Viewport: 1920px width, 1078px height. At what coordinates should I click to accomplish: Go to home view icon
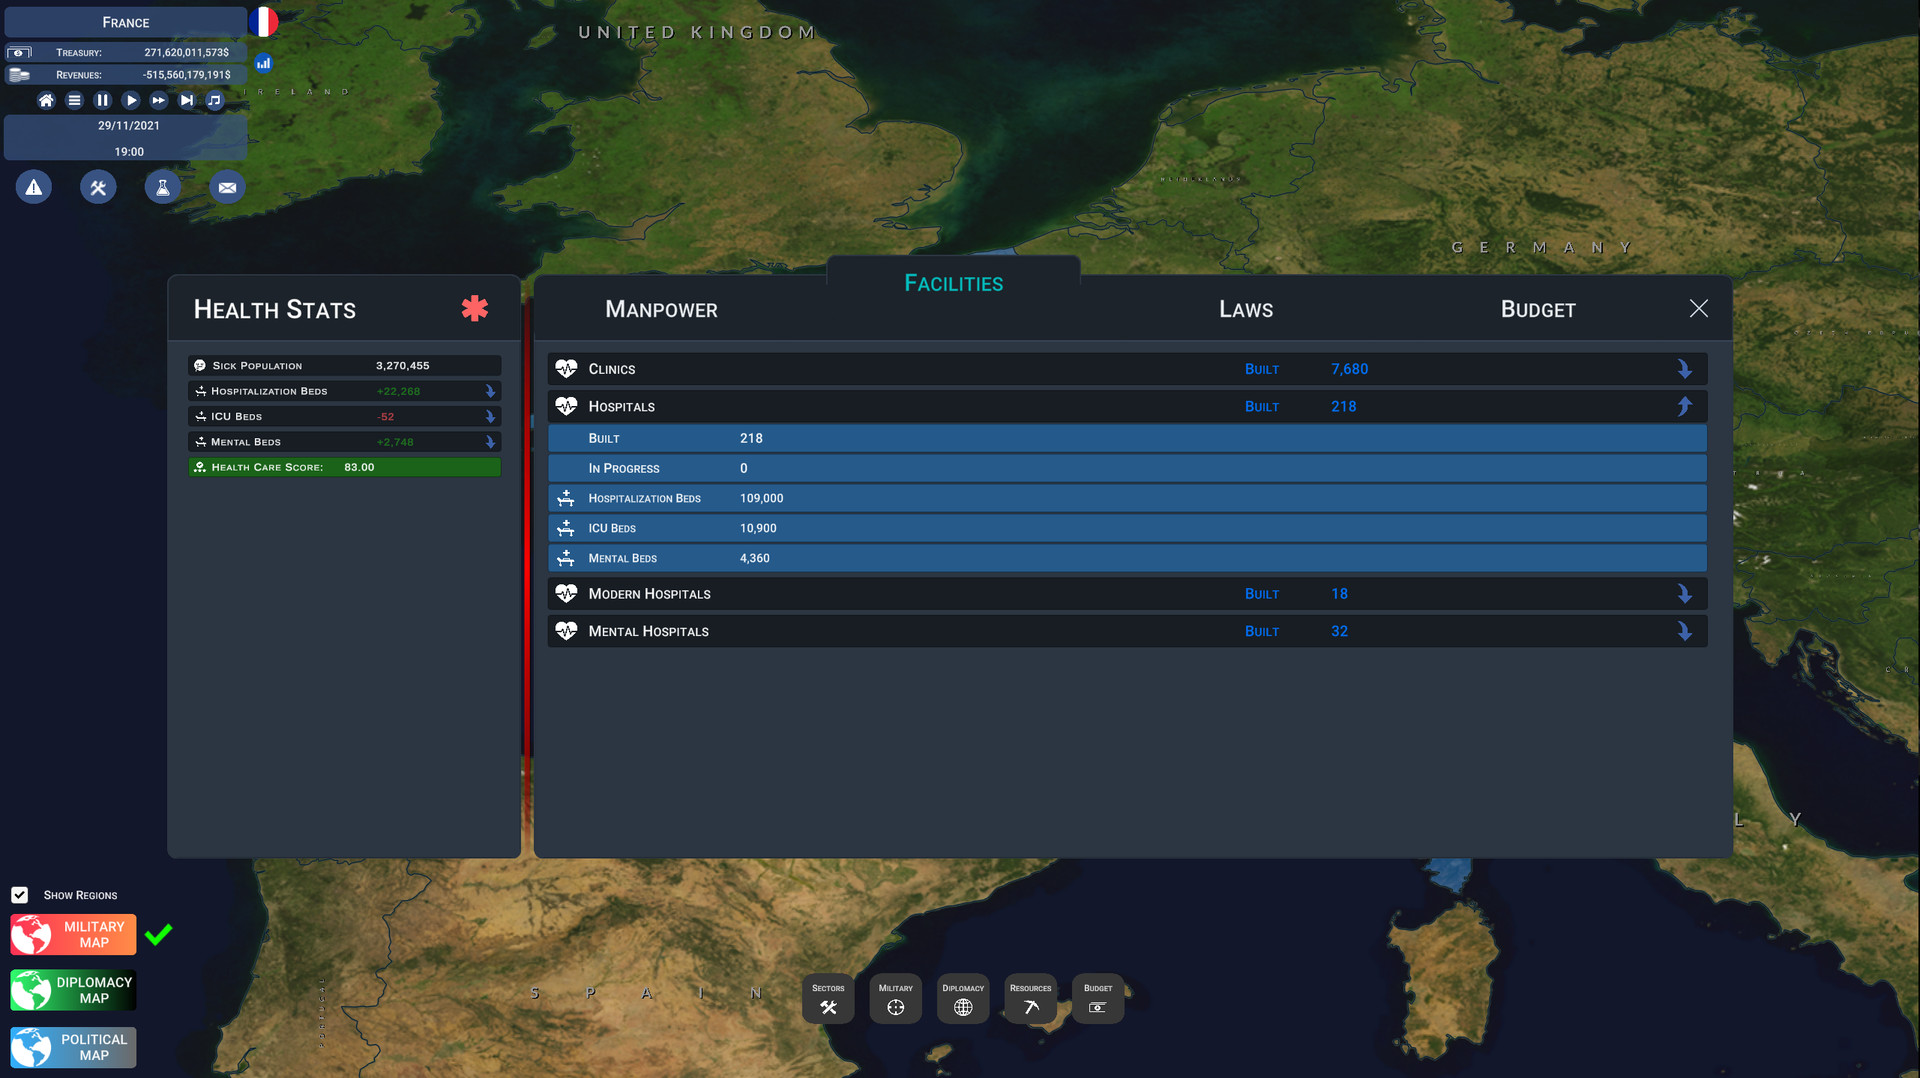point(46,100)
